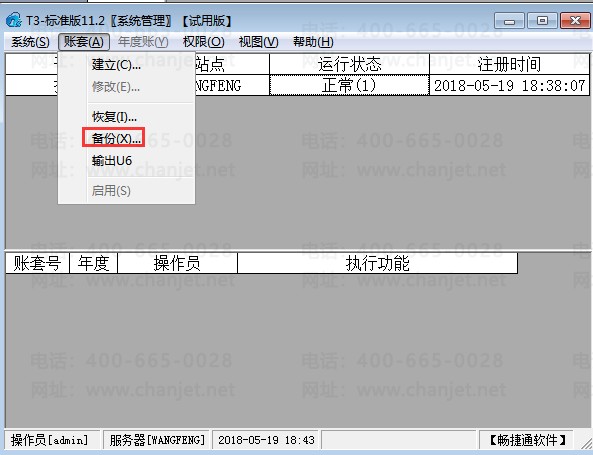Maximize the T3 system management window
The image size is (593, 455).
[x=542, y=21]
